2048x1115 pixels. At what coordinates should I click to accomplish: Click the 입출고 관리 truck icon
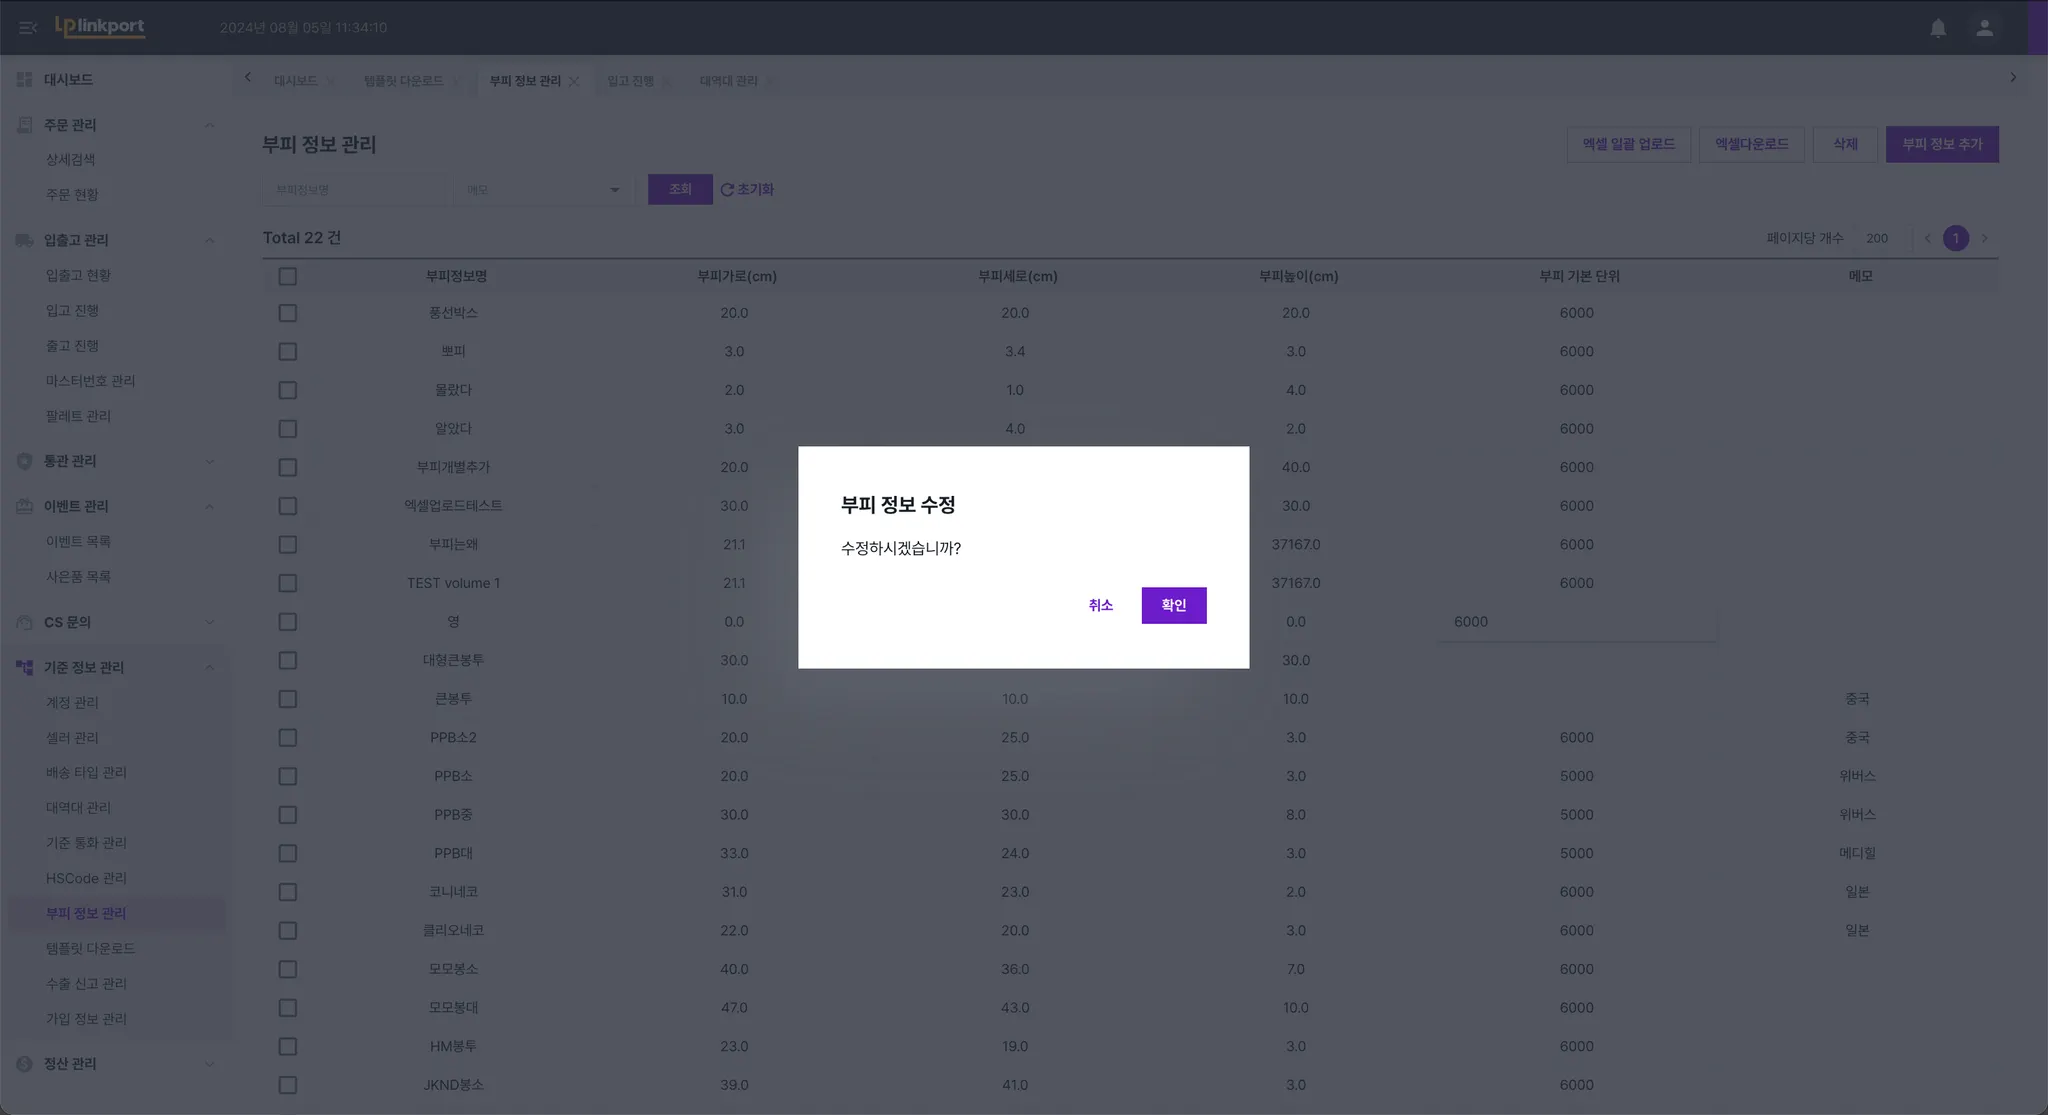25,240
